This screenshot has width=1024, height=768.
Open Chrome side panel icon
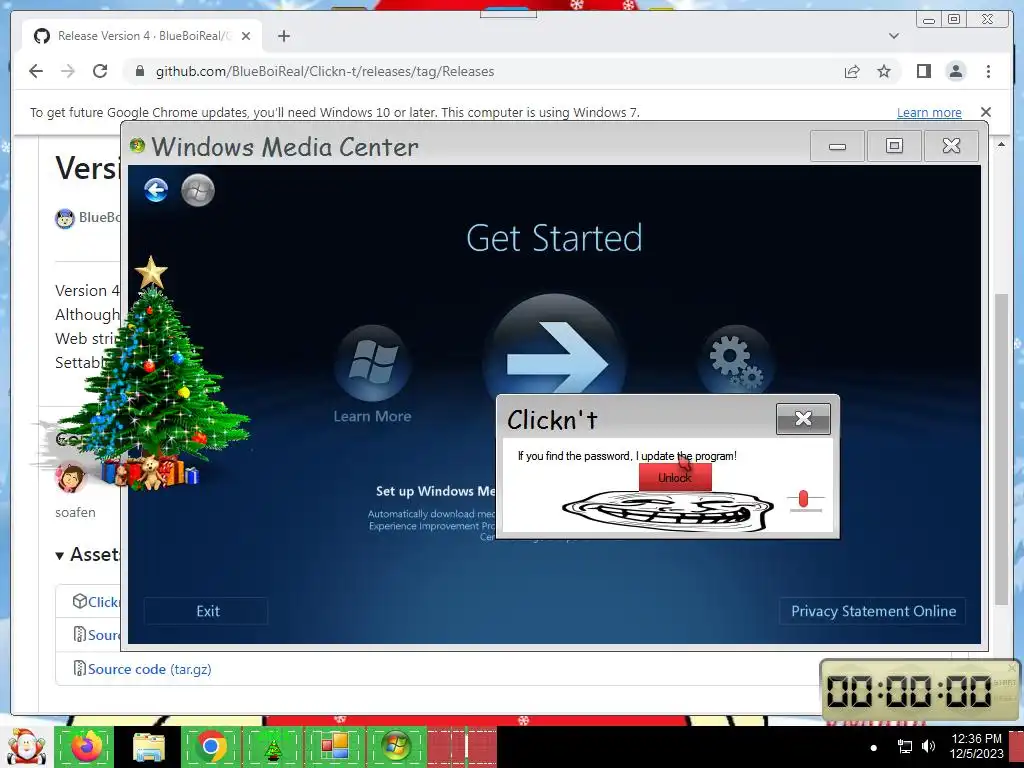923,71
